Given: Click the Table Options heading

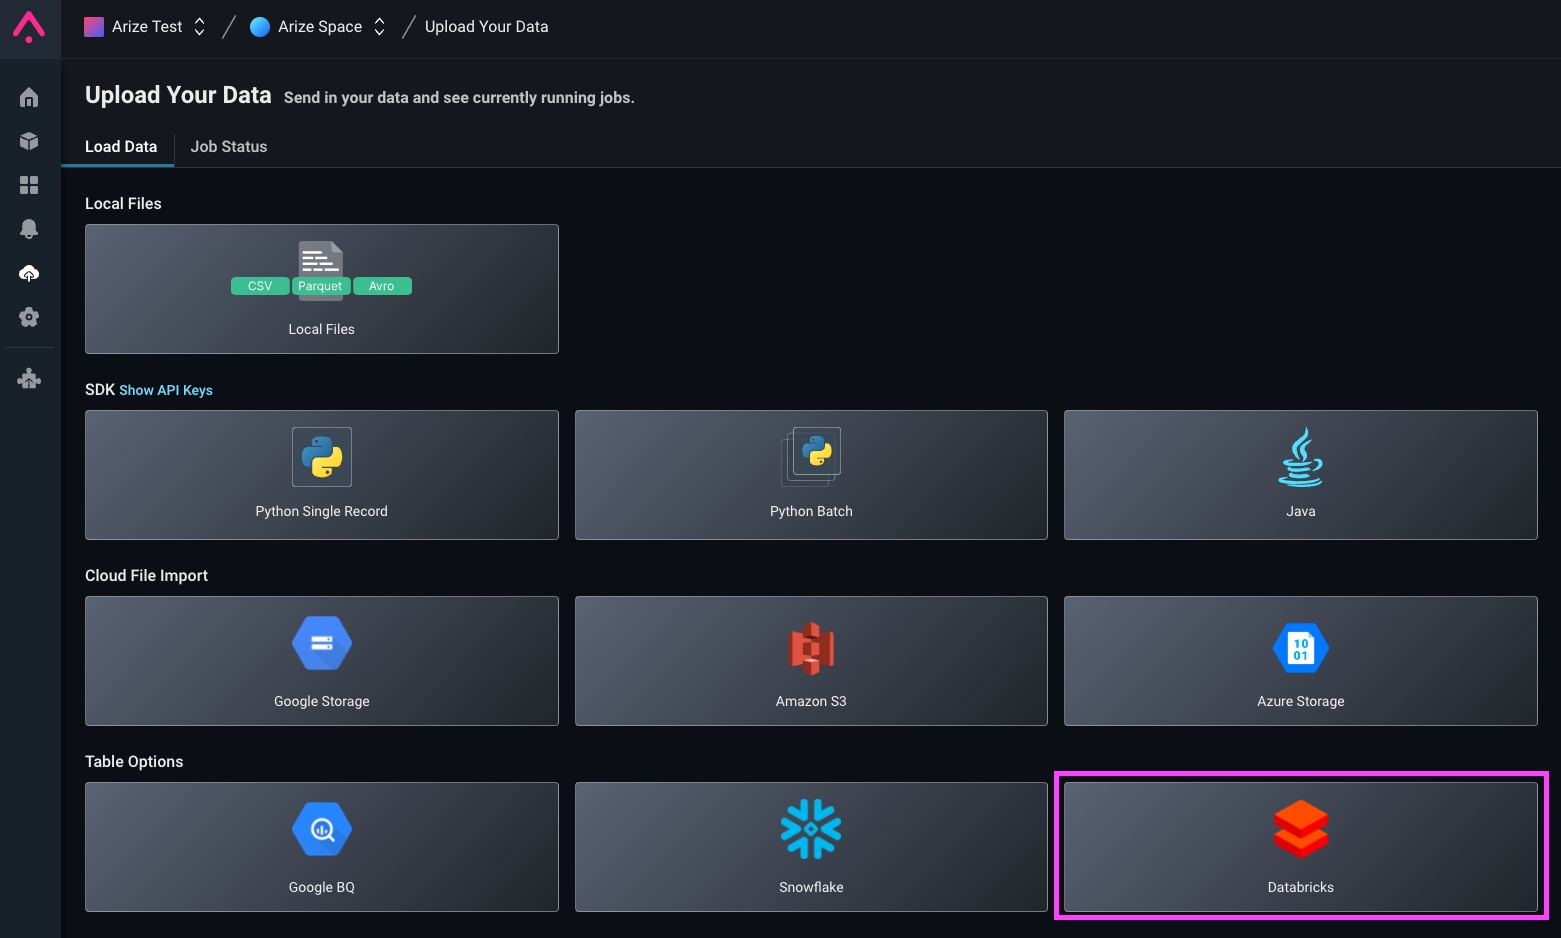Looking at the screenshot, I should (134, 762).
